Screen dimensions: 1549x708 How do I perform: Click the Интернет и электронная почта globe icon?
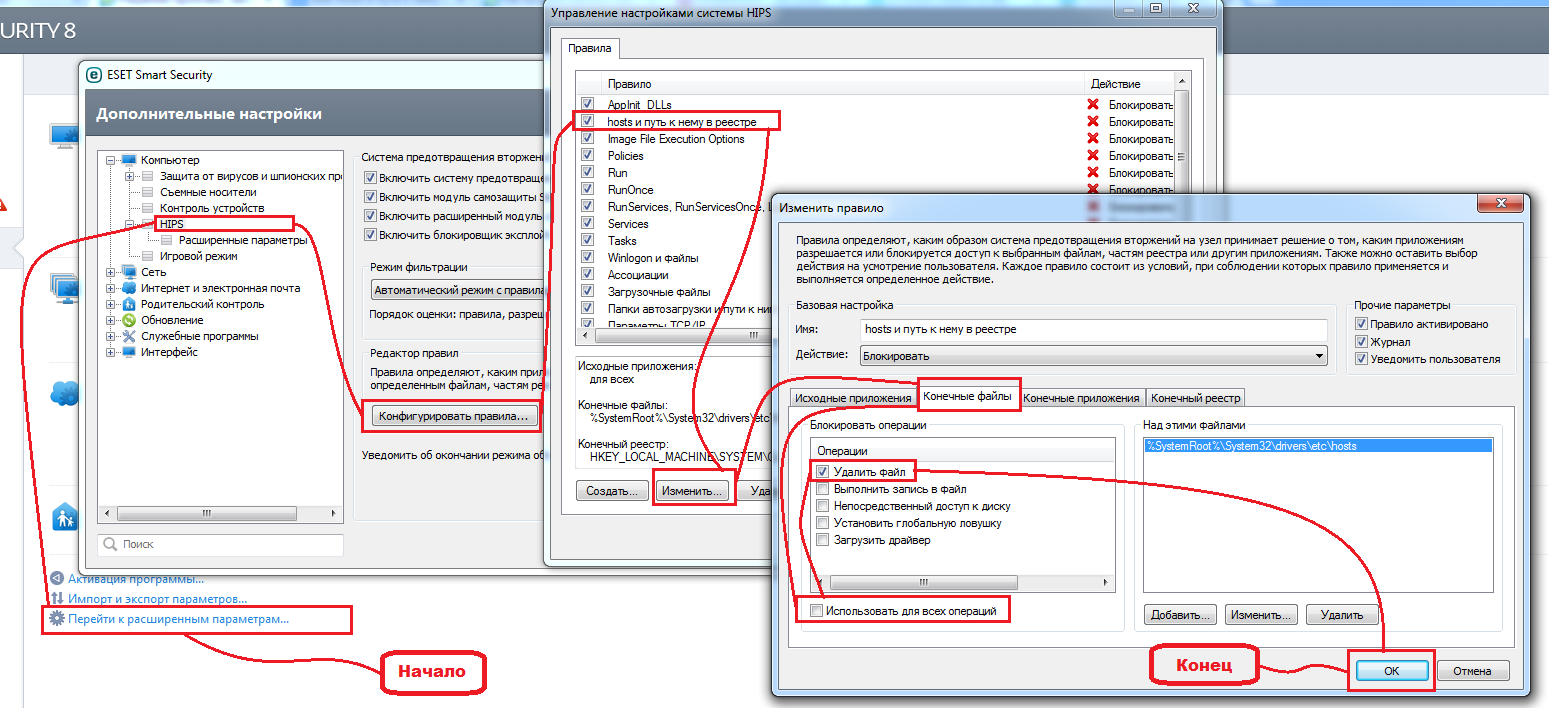[x=129, y=288]
